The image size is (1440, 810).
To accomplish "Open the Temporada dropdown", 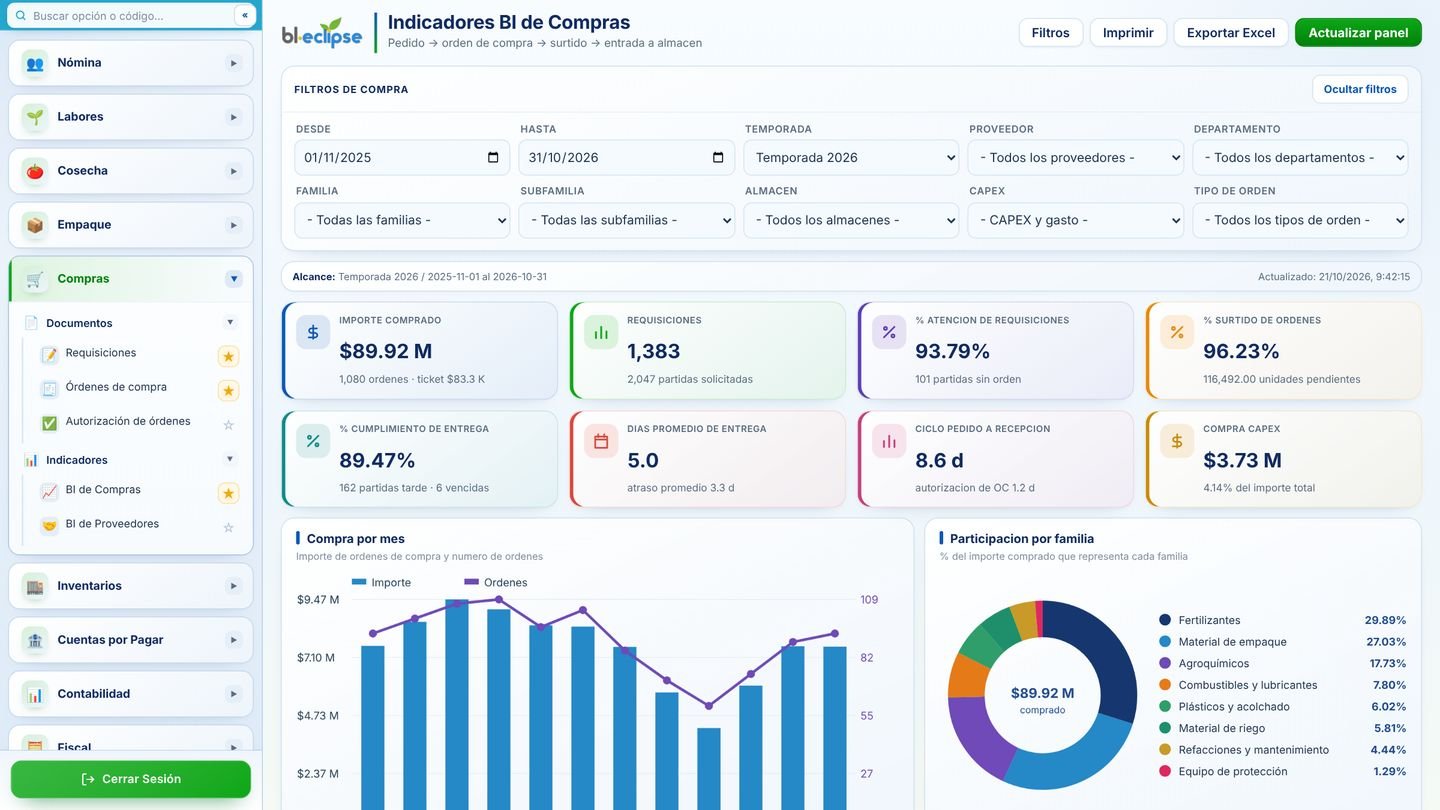I will 851,157.
